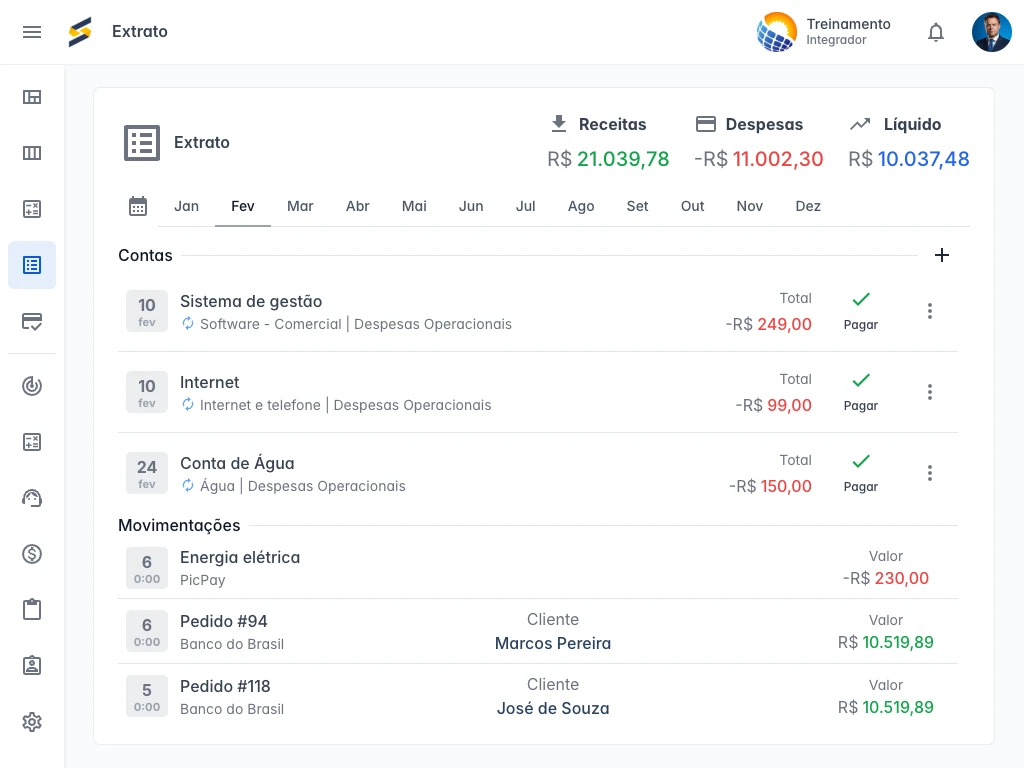The image size is (1024, 768).
Task: Mark Internet bill as paid
Action: pos(860,391)
